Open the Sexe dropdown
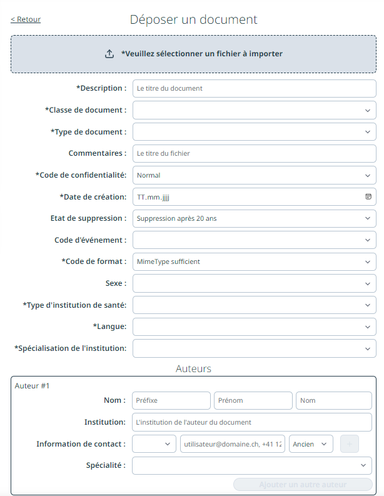384x496 pixels. (x=254, y=283)
